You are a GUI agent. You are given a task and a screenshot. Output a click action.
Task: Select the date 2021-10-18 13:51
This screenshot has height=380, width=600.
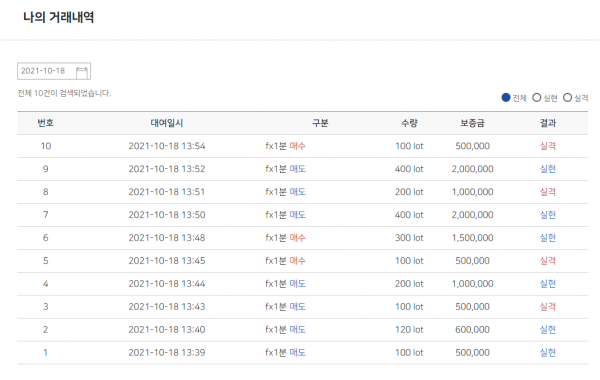click(167, 192)
